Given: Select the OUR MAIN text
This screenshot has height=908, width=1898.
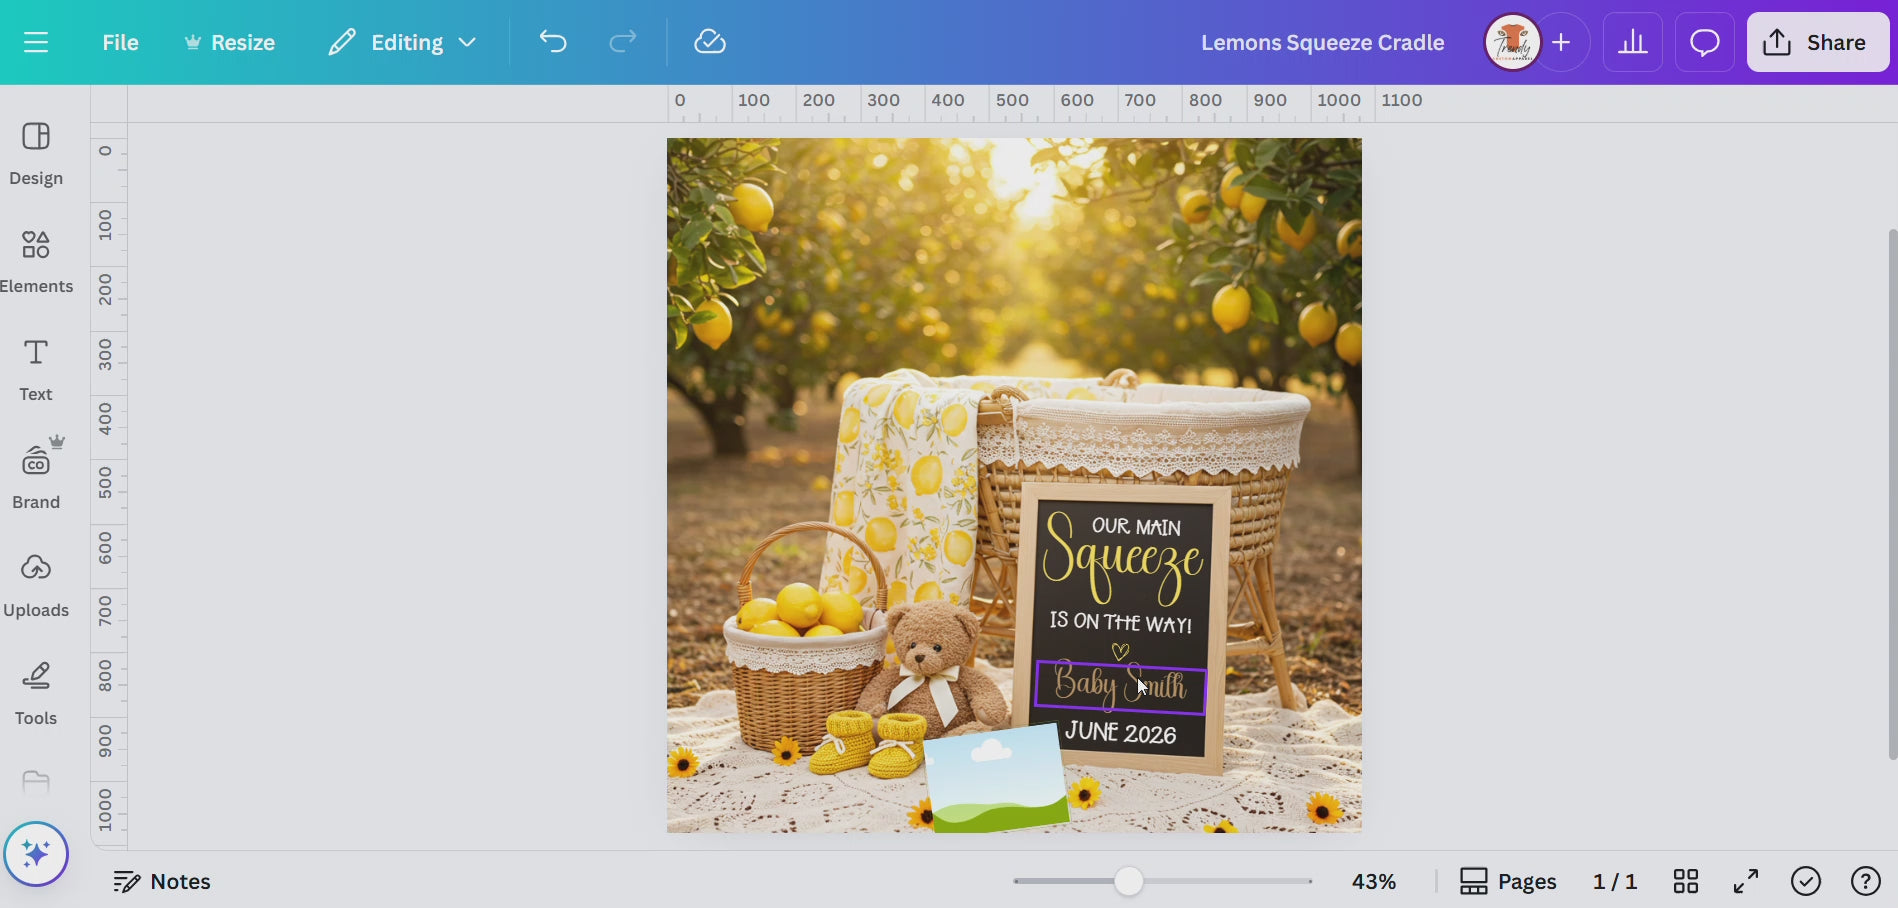Looking at the screenshot, I should coord(1136,526).
